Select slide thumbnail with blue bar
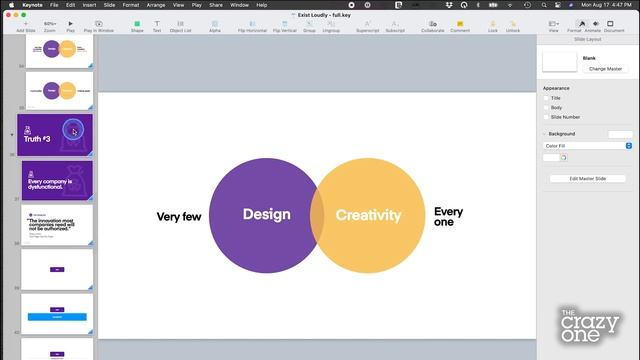Viewport: 640px width, 360px height. [x=57, y=314]
